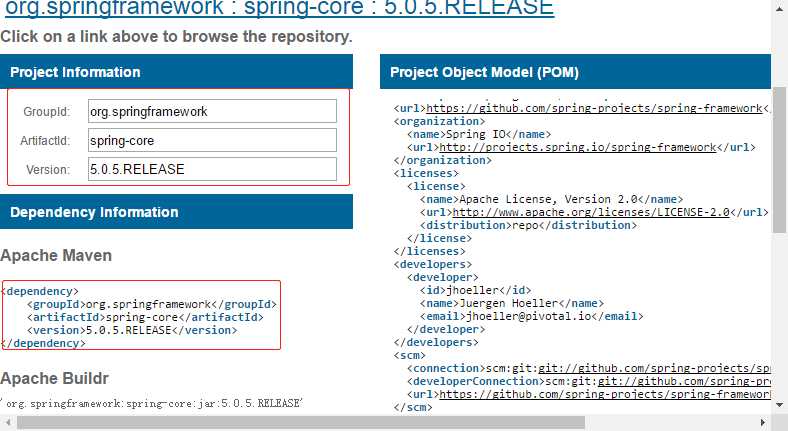Click the opening licenses tag
Screen dimensions: 788x431
426,173
